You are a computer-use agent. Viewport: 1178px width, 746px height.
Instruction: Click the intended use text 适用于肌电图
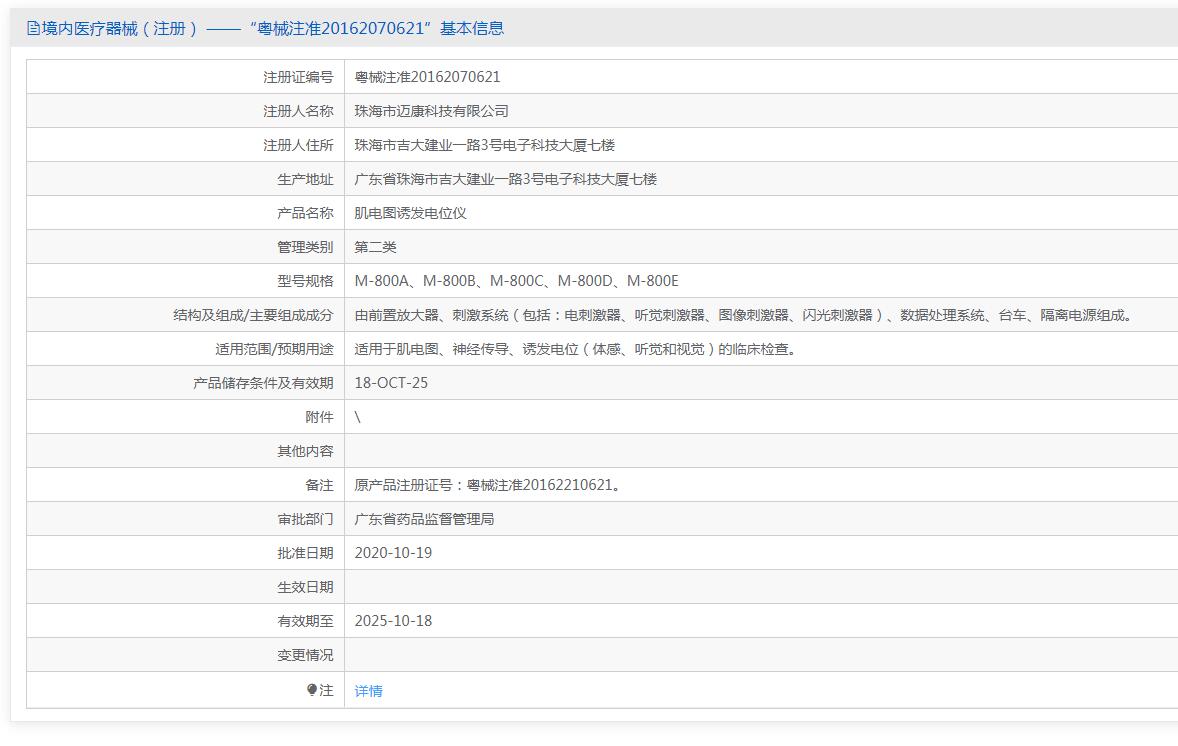(x=577, y=349)
